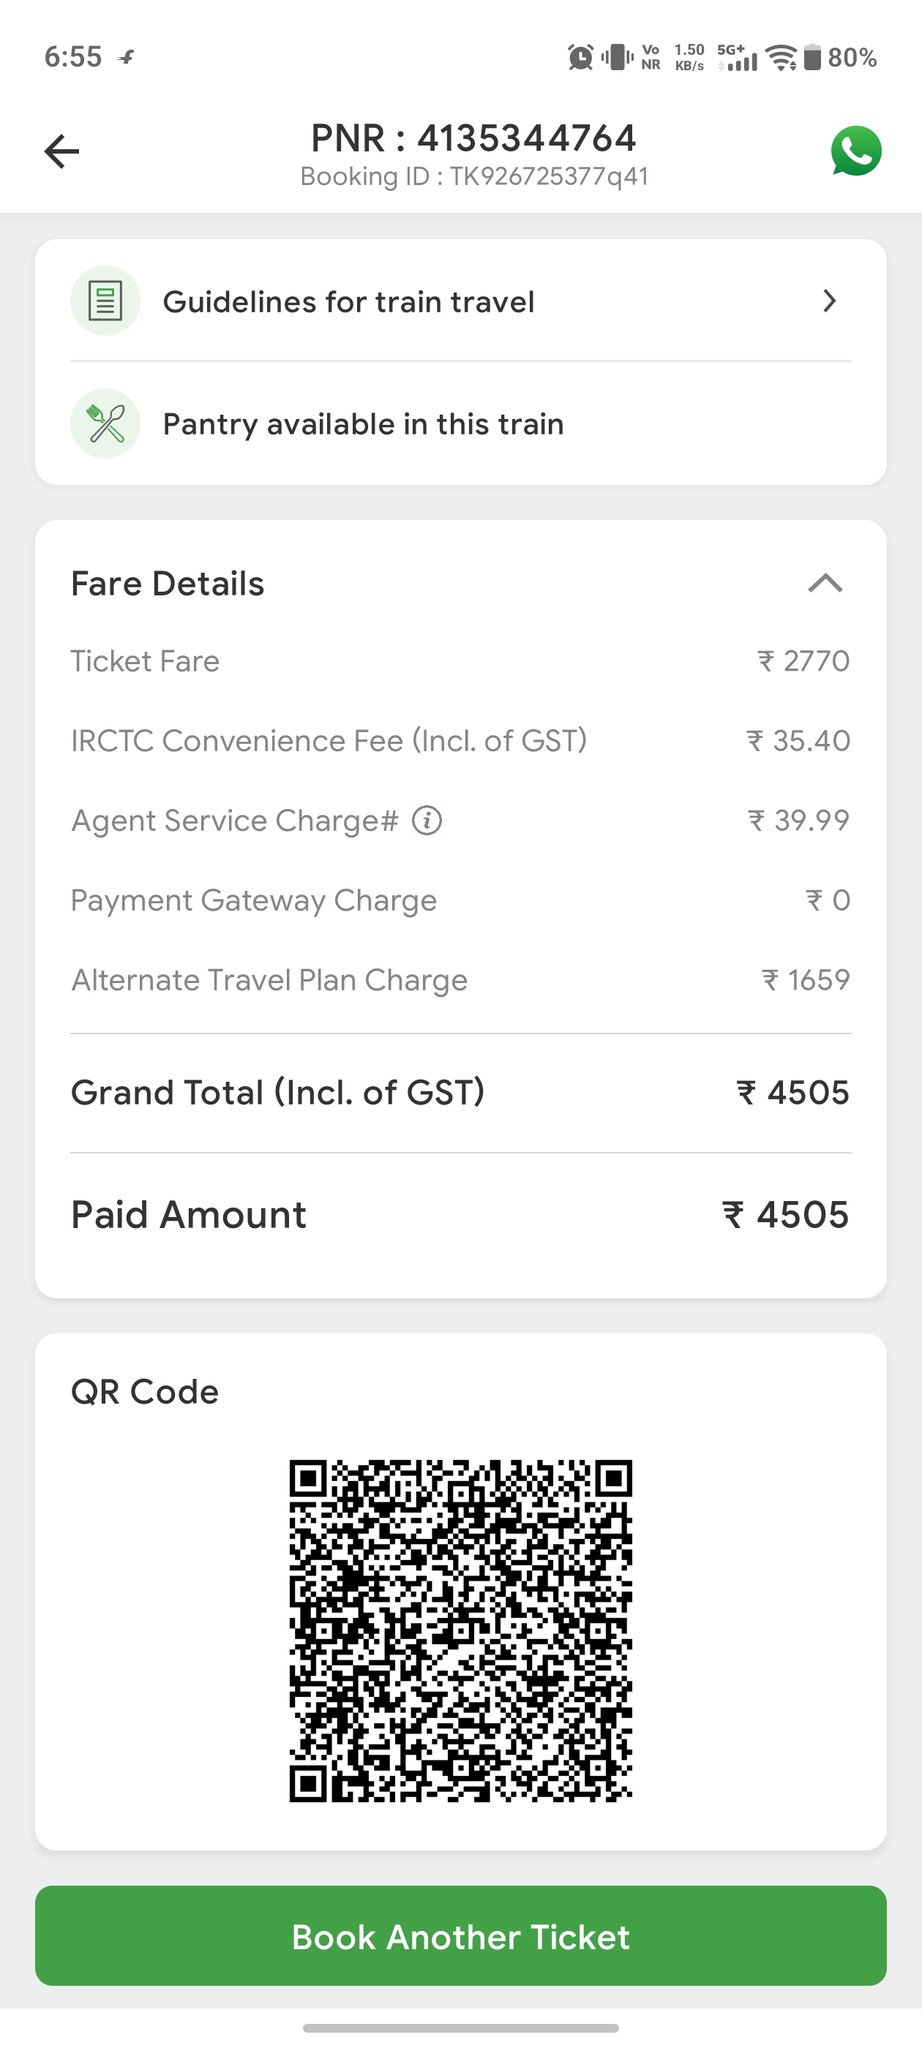
Task: Collapse the Fare Details section
Action: tap(825, 583)
